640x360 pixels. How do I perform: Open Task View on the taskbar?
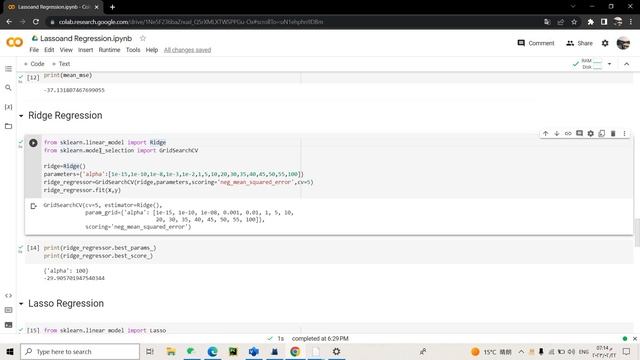[150, 351]
